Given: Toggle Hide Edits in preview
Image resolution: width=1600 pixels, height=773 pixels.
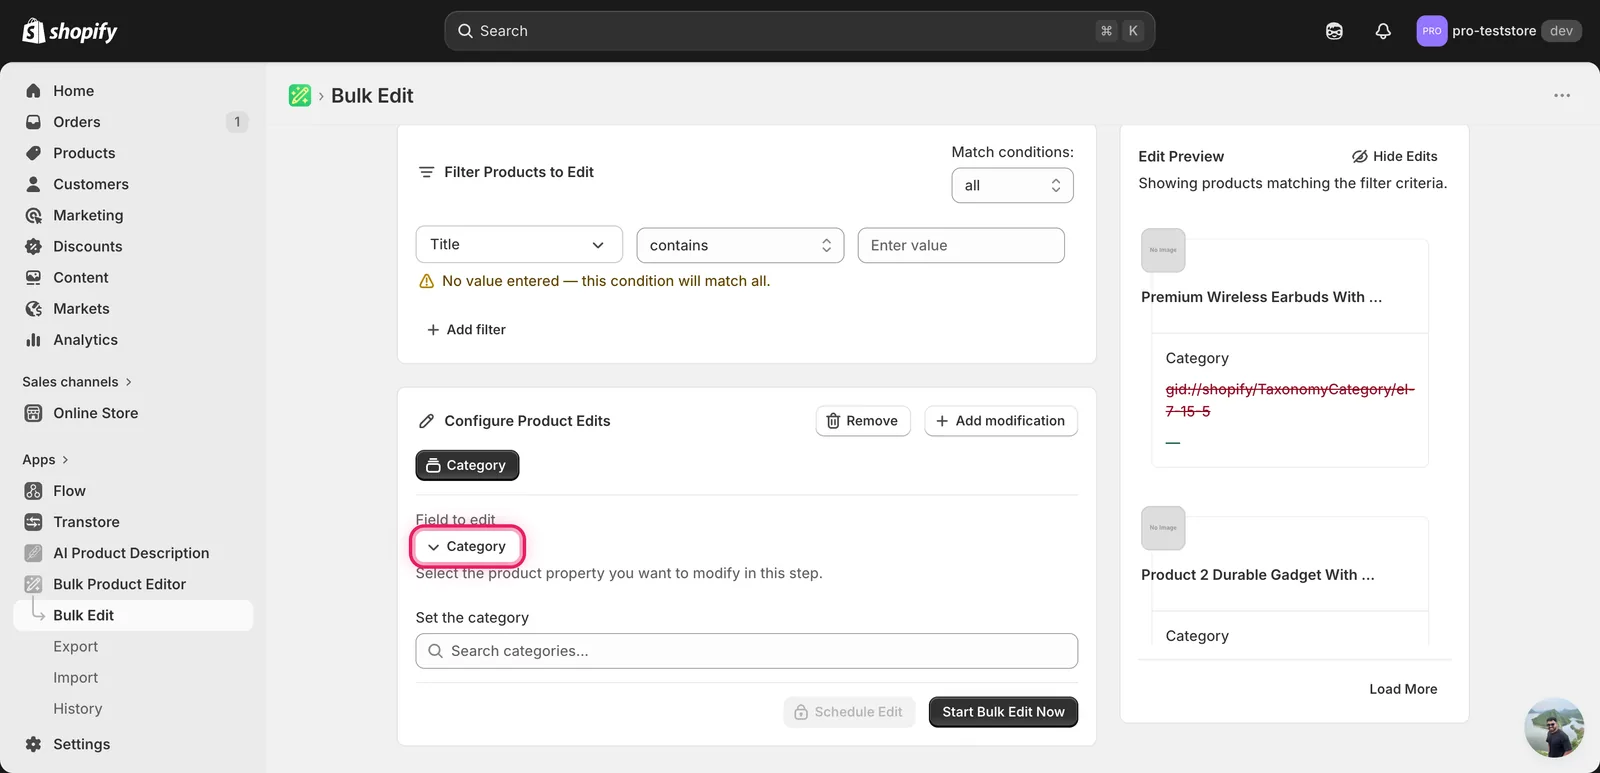Looking at the screenshot, I should click(1394, 156).
